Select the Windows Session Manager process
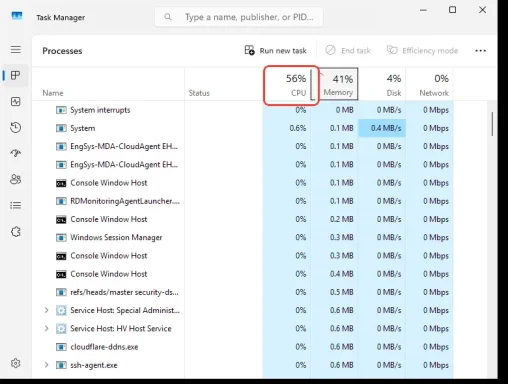508x384 pixels. (x=116, y=238)
